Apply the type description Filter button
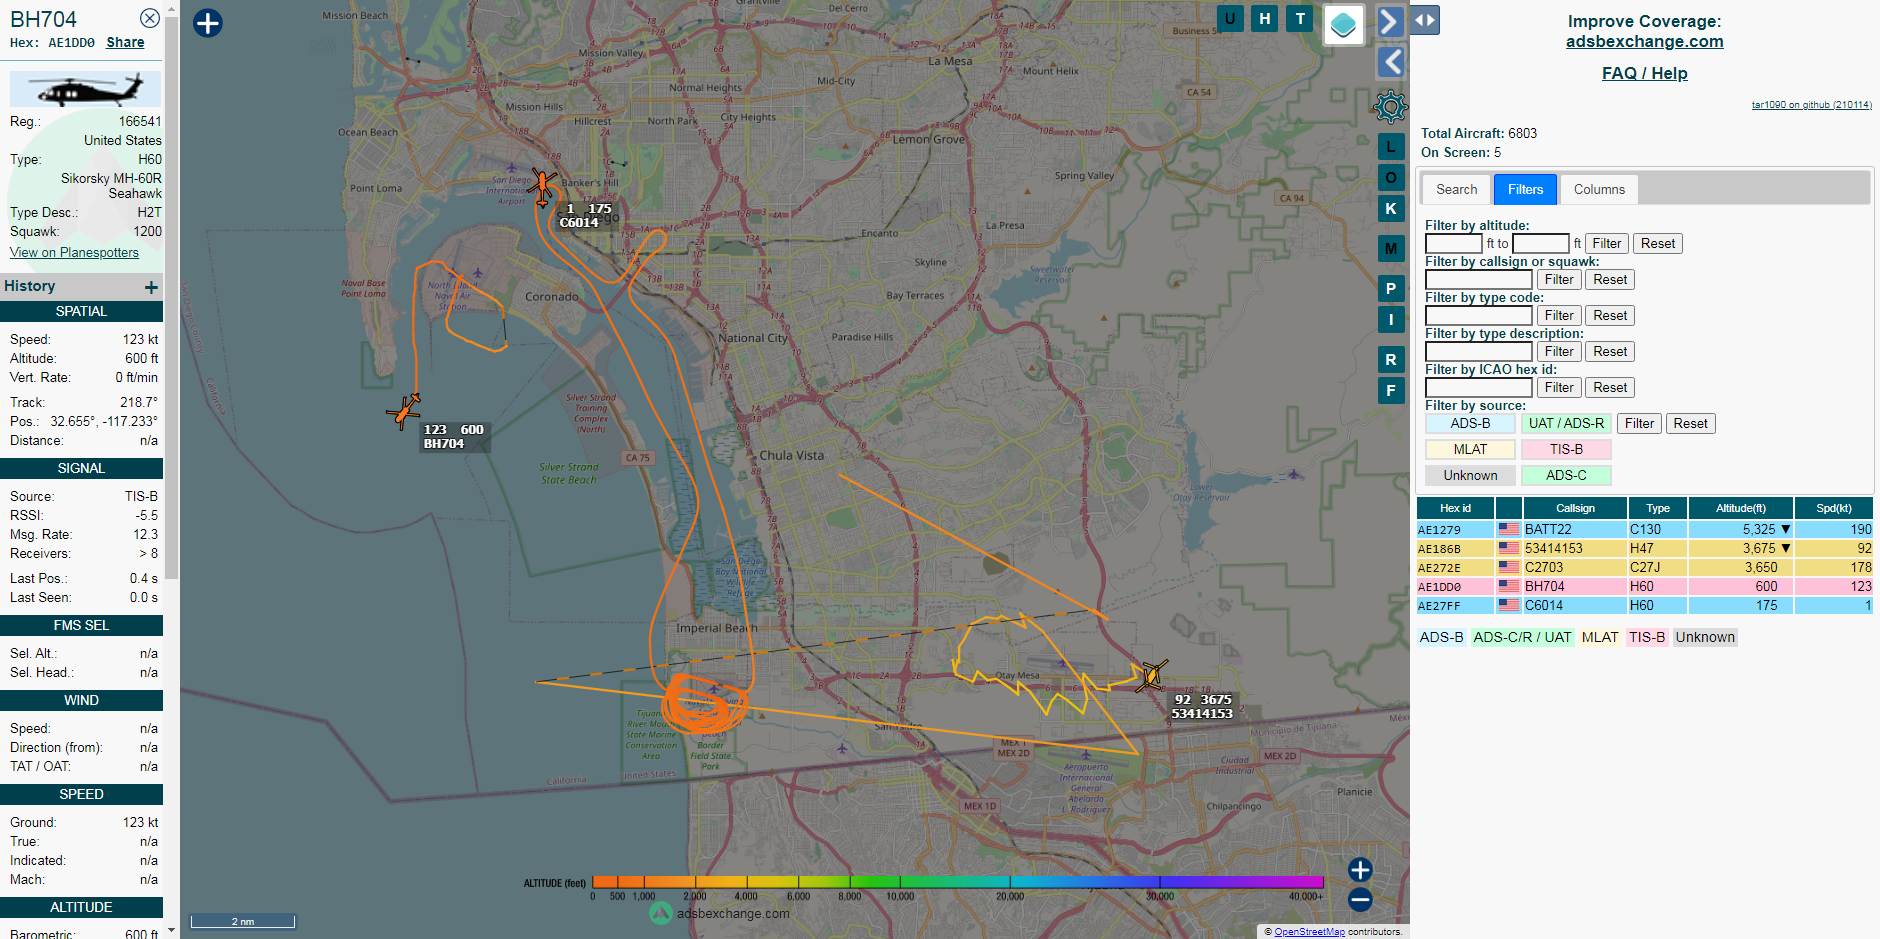1880x939 pixels. [x=1559, y=352]
